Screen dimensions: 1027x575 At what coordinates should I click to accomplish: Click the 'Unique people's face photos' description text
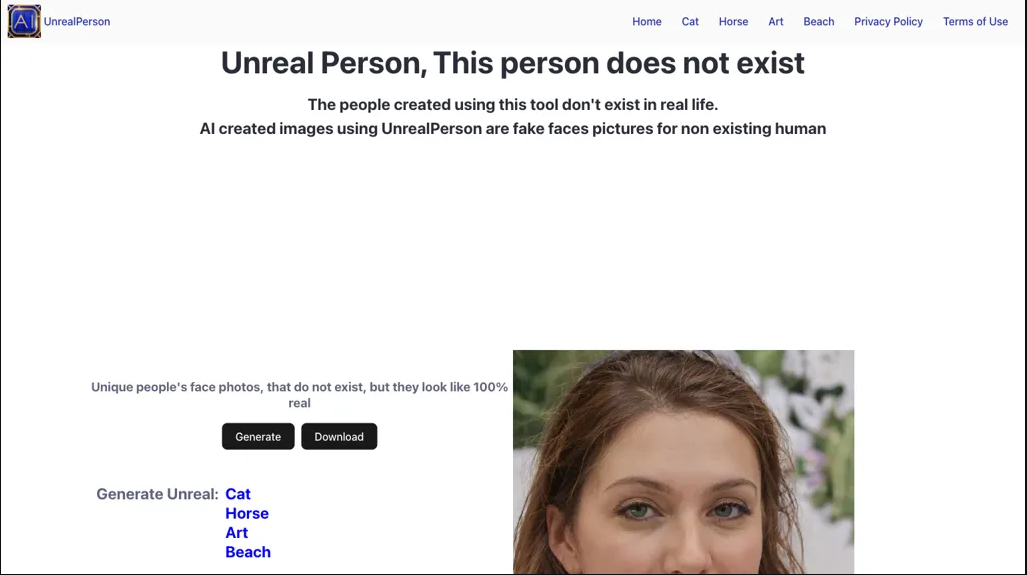coord(299,394)
